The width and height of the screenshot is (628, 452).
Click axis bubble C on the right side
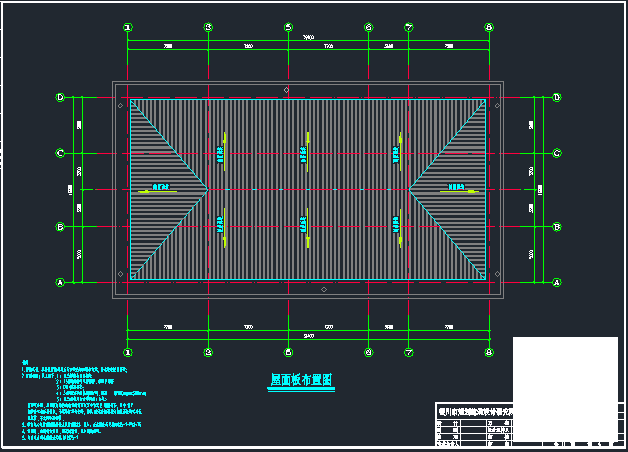pyautogui.click(x=556, y=153)
